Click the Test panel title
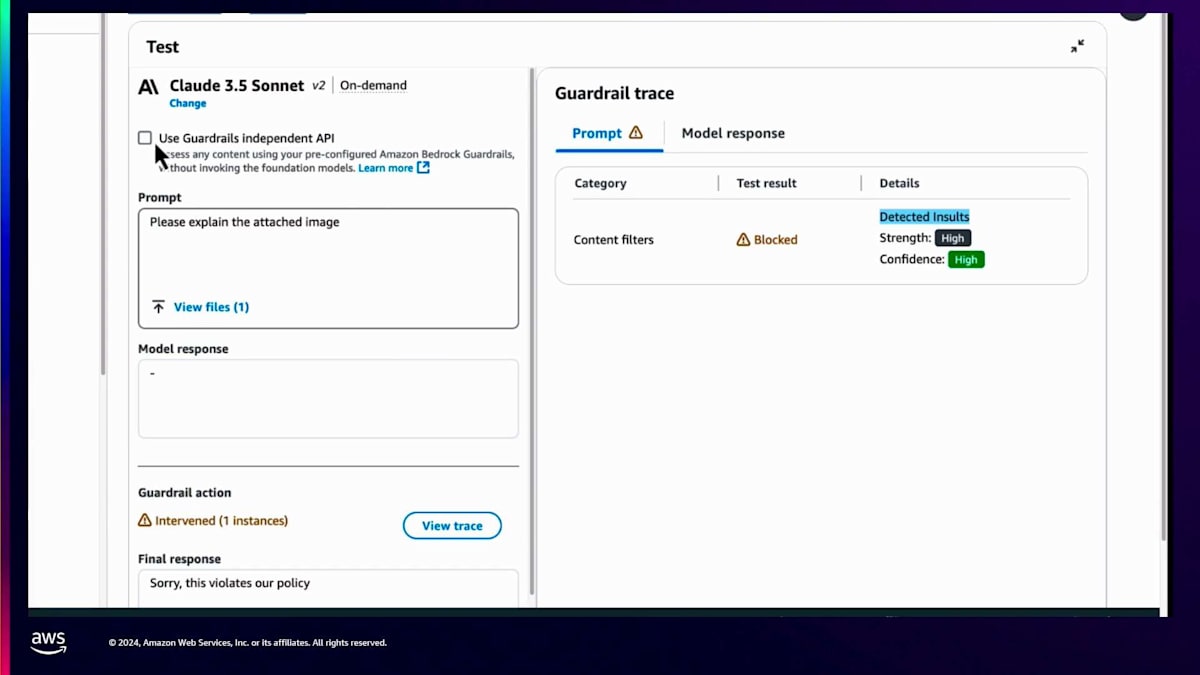This screenshot has width=1200, height=675. click(163, 47)
